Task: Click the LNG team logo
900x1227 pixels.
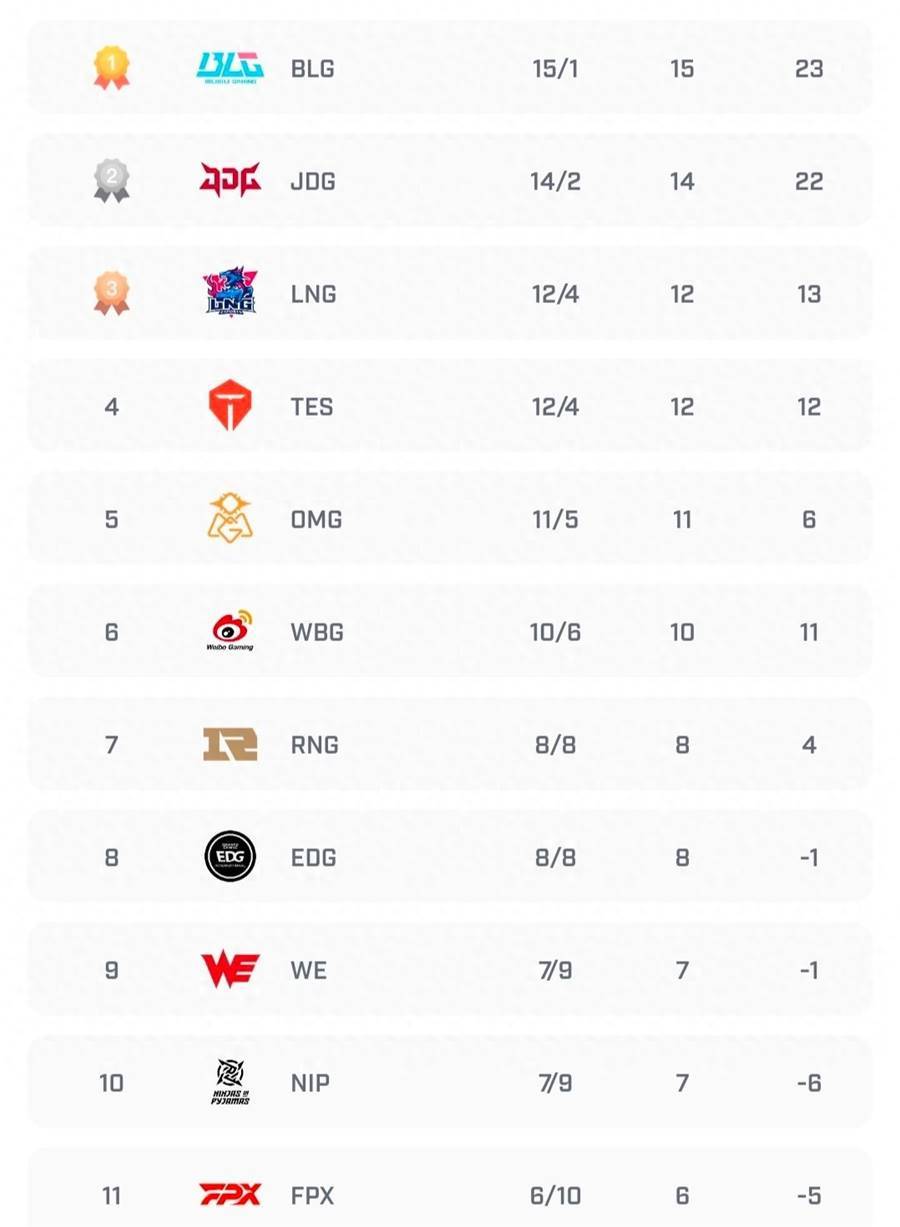Action: (230, 292)
